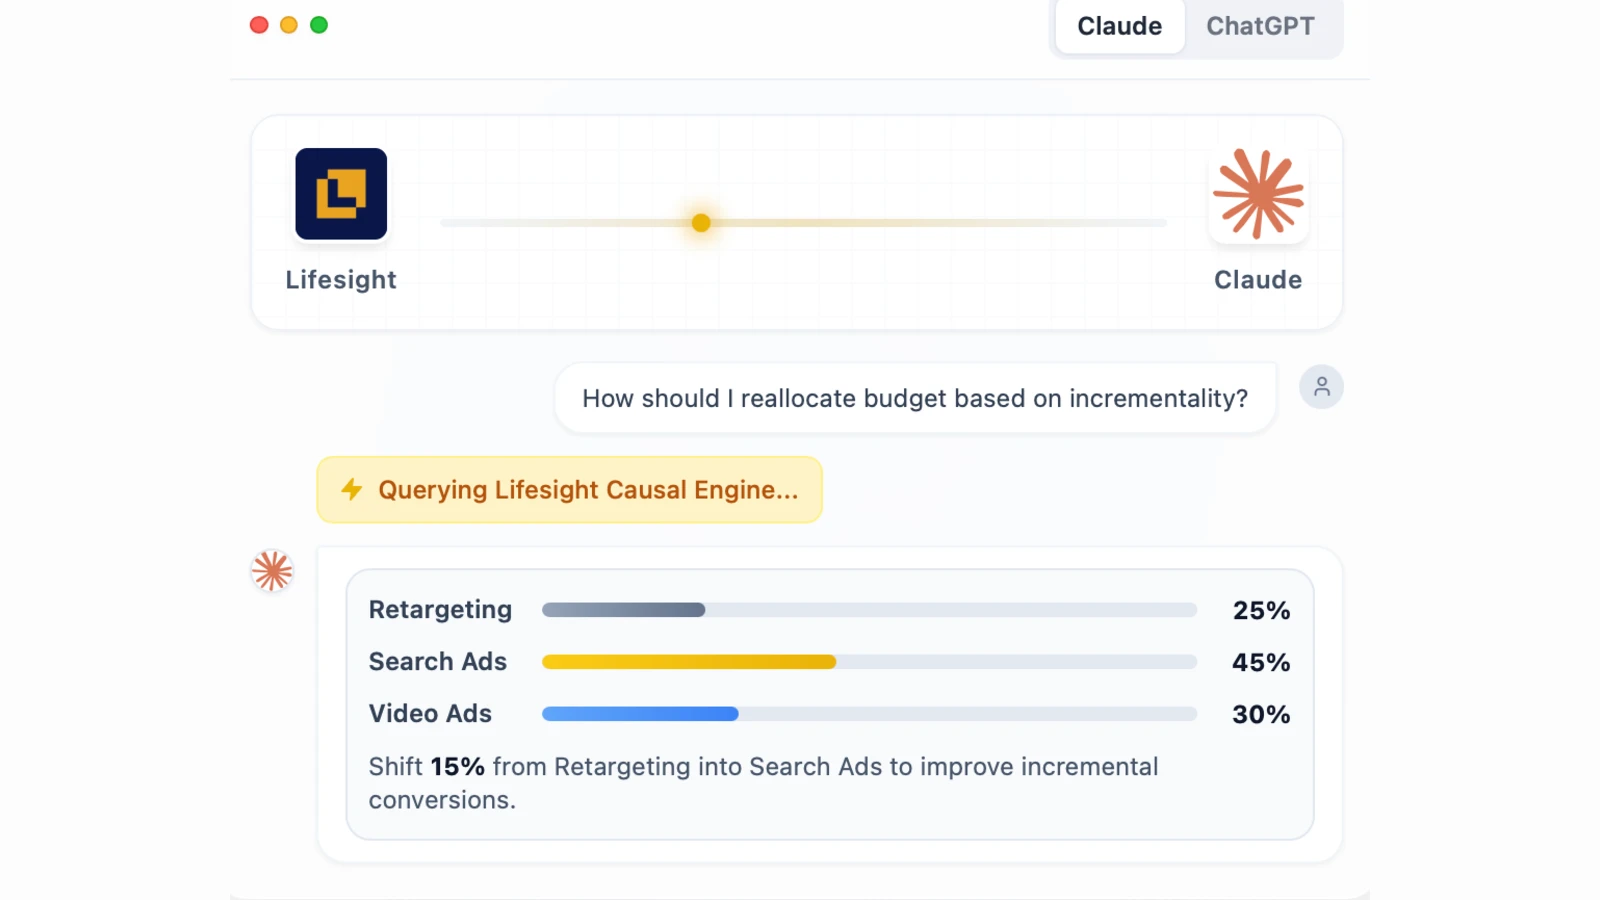Viewport: 1600px width, 900px height.
Task: Click the Retargeting progress bar
Action: pyautogui.click(x=869, y=610)
